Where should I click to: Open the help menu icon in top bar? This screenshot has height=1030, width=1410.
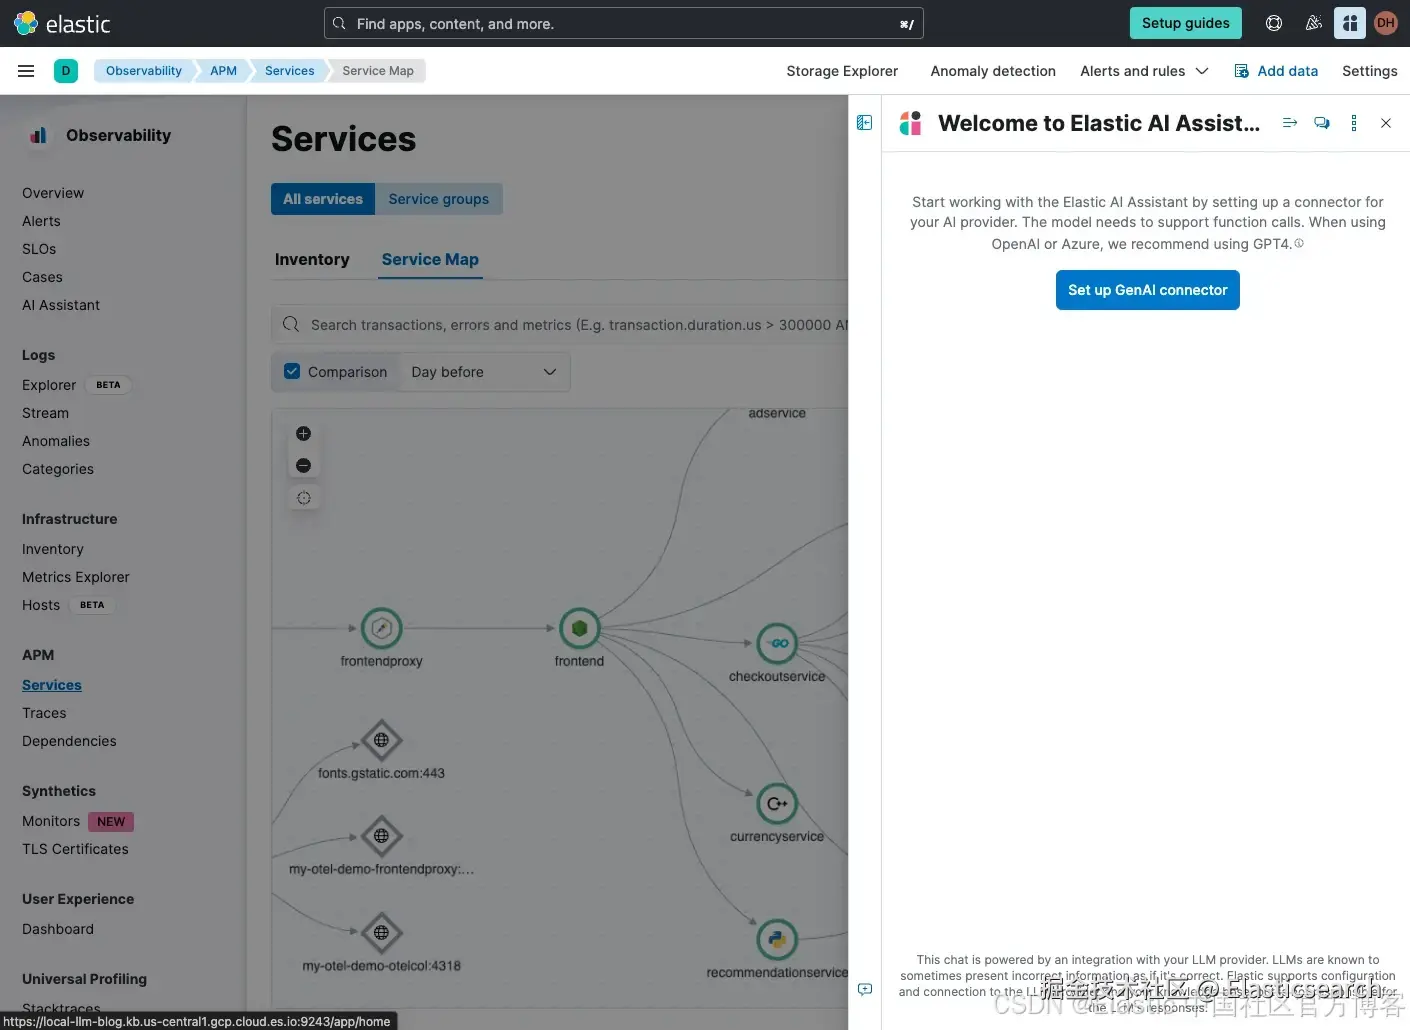1274,23
